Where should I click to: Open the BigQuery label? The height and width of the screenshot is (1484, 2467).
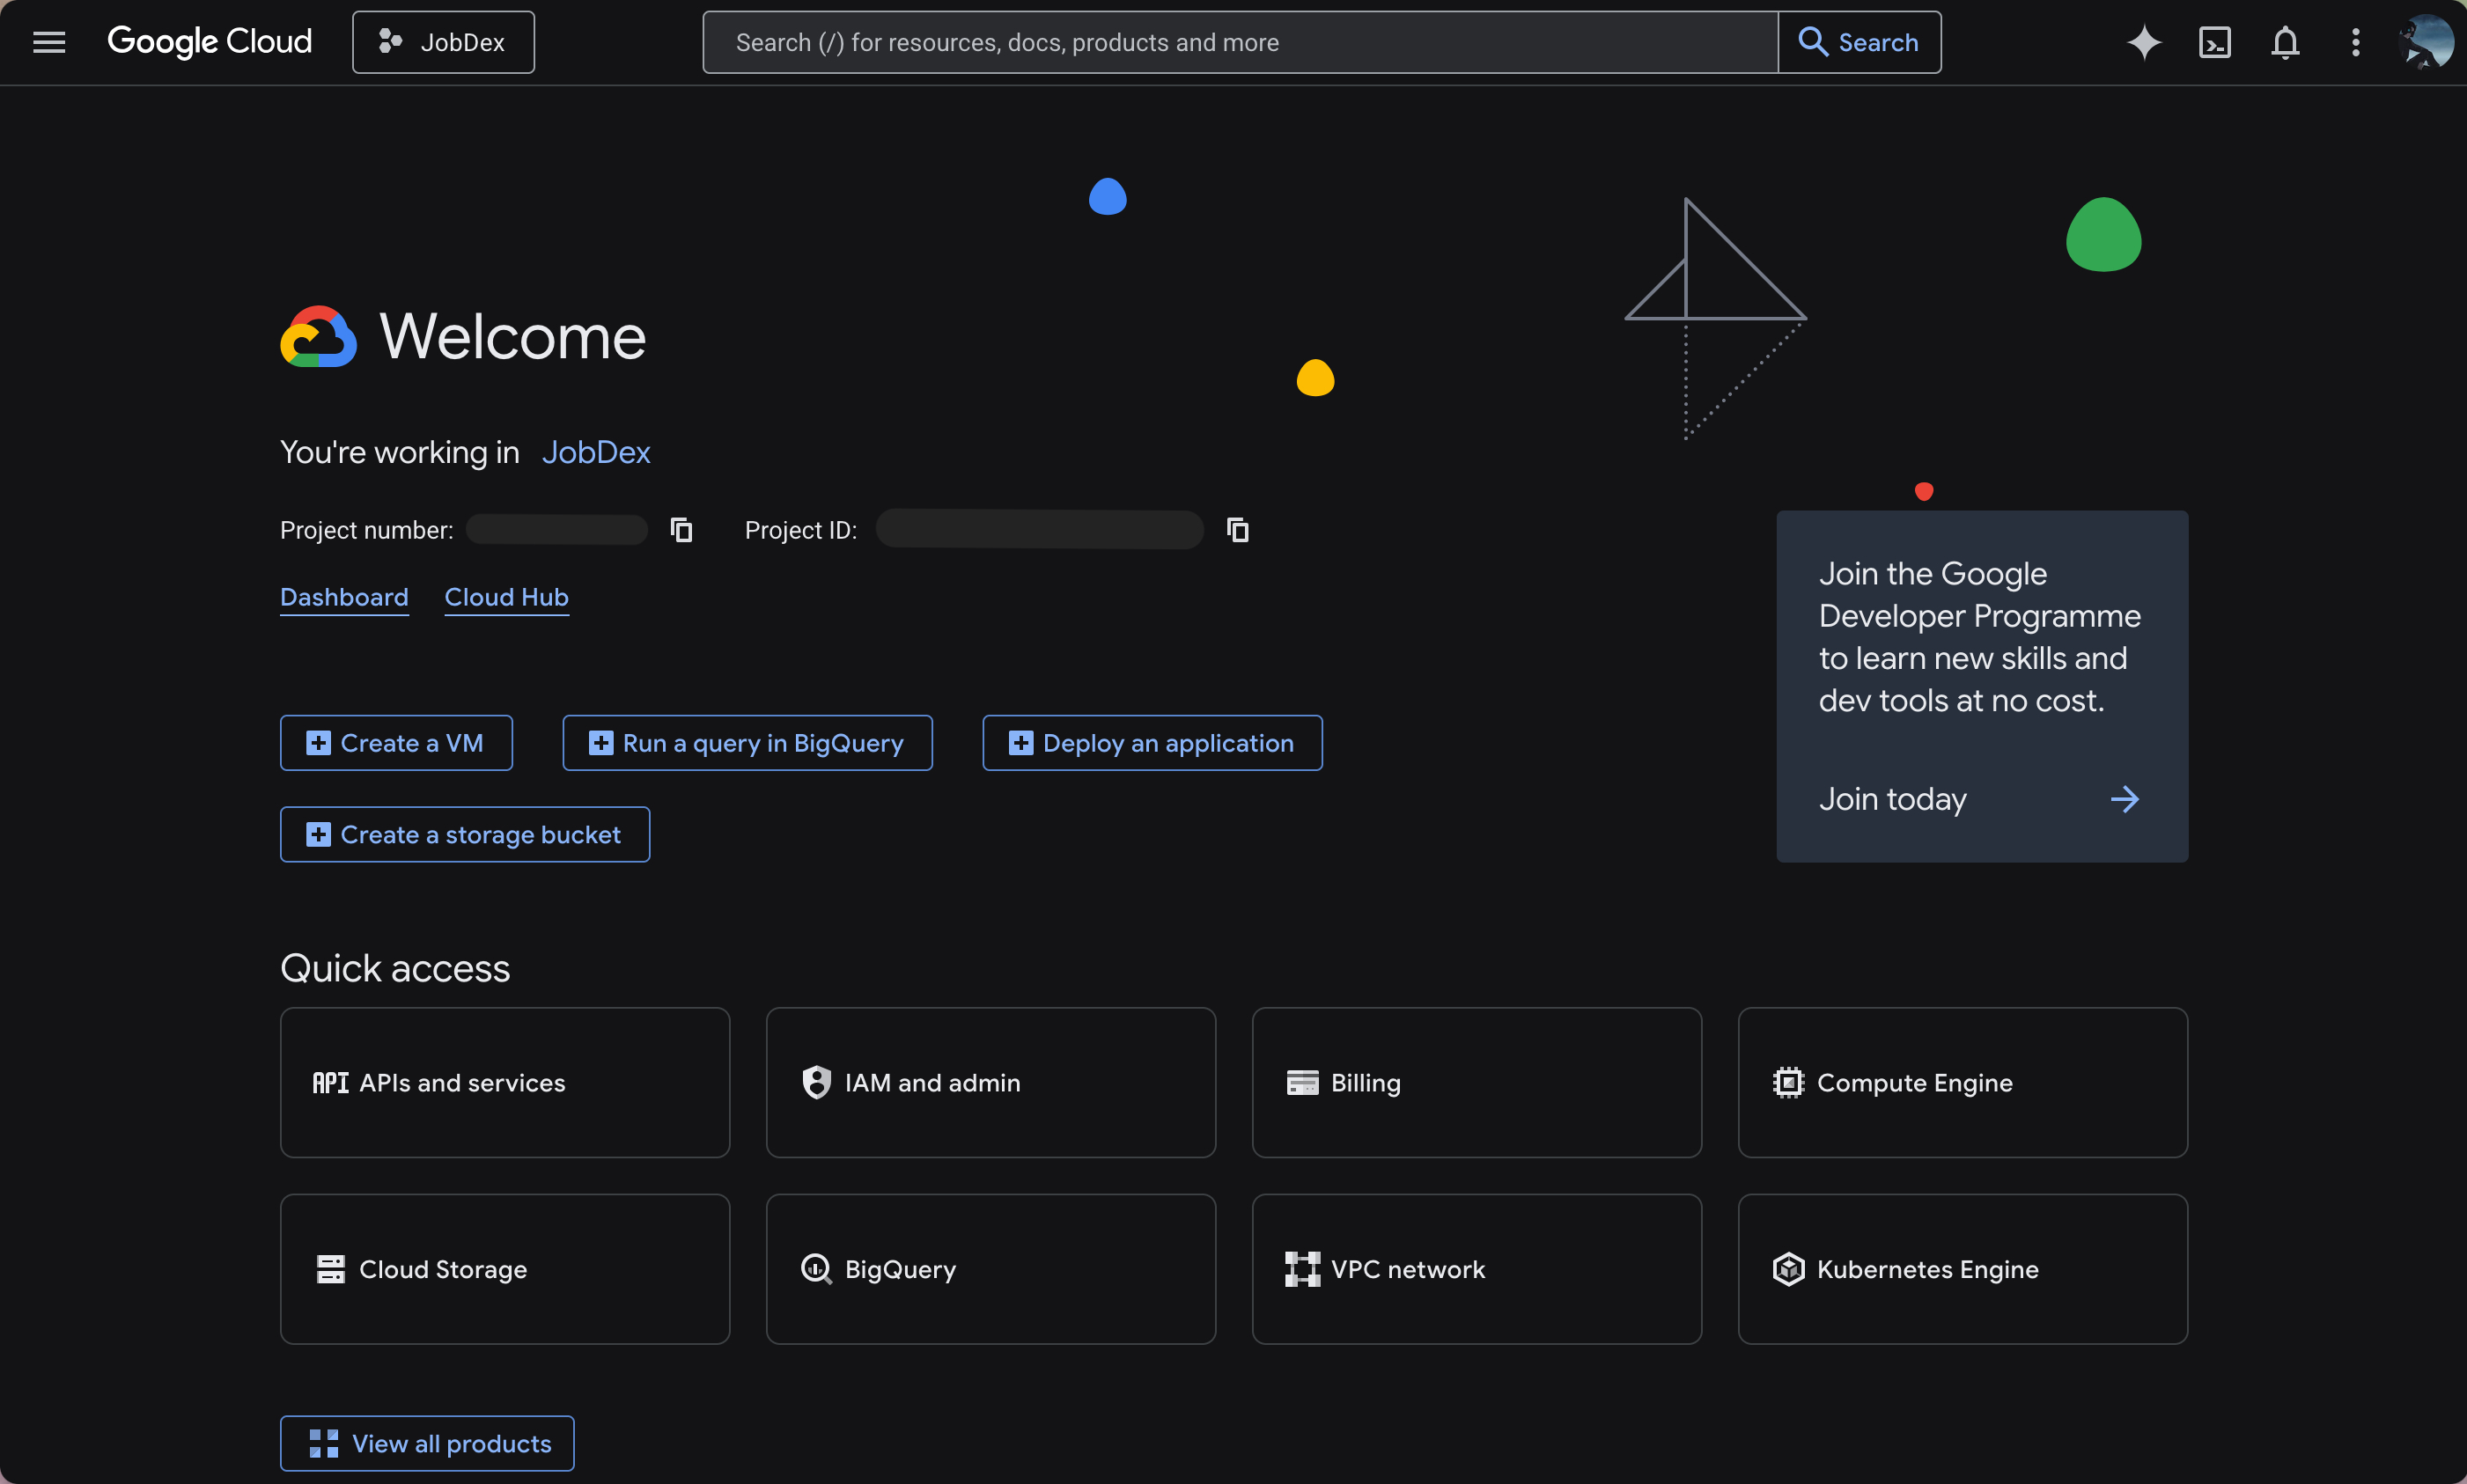pyautogui.click(x=900, y=1269)
